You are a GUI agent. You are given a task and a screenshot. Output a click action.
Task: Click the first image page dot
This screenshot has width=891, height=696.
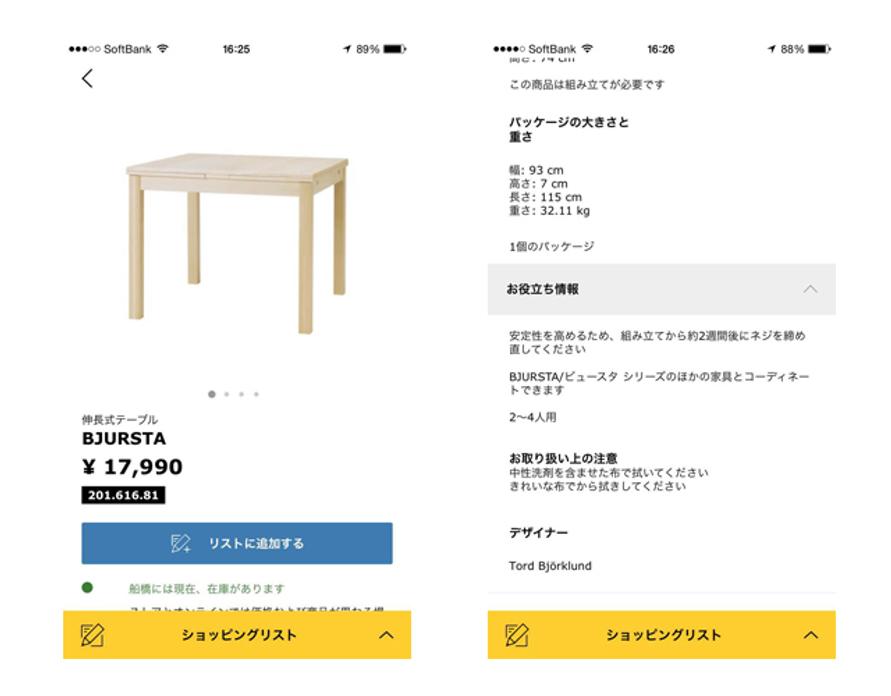tap(212, 395)
